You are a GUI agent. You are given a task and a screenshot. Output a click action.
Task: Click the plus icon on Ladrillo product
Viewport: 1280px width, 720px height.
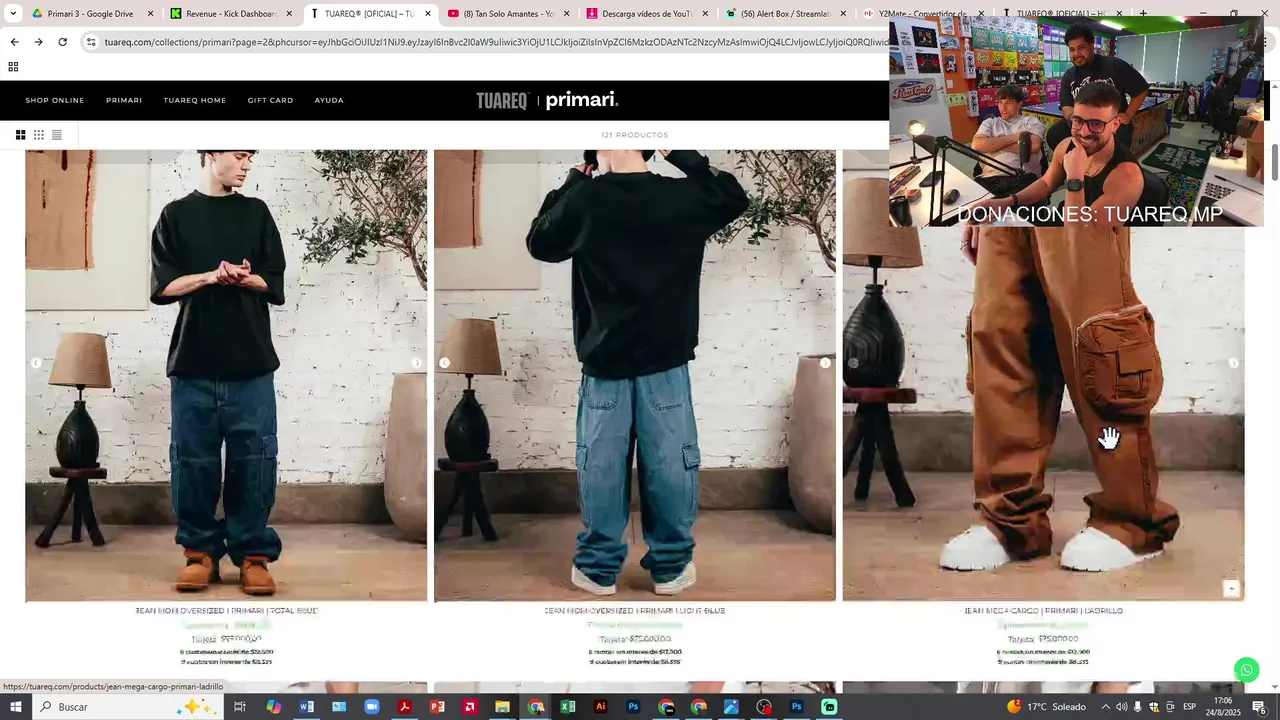pyautogui.click(x=1232, y=589)
